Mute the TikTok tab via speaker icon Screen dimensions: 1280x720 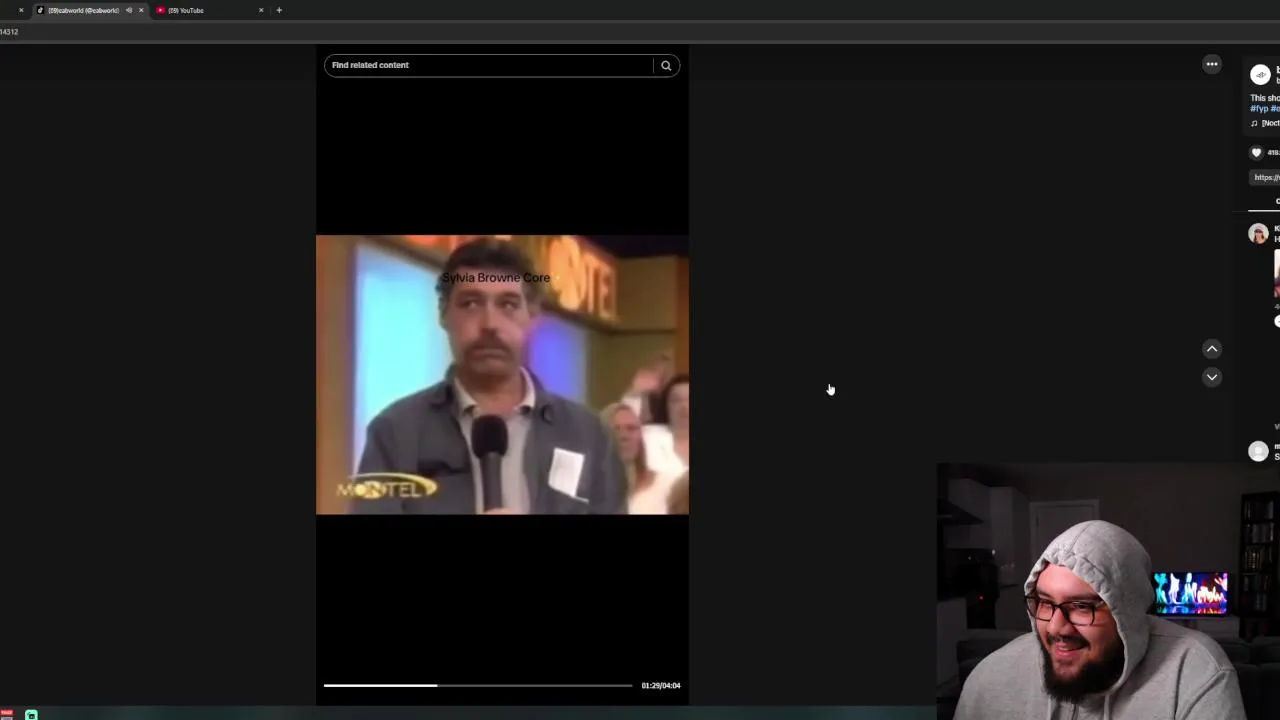128,10
